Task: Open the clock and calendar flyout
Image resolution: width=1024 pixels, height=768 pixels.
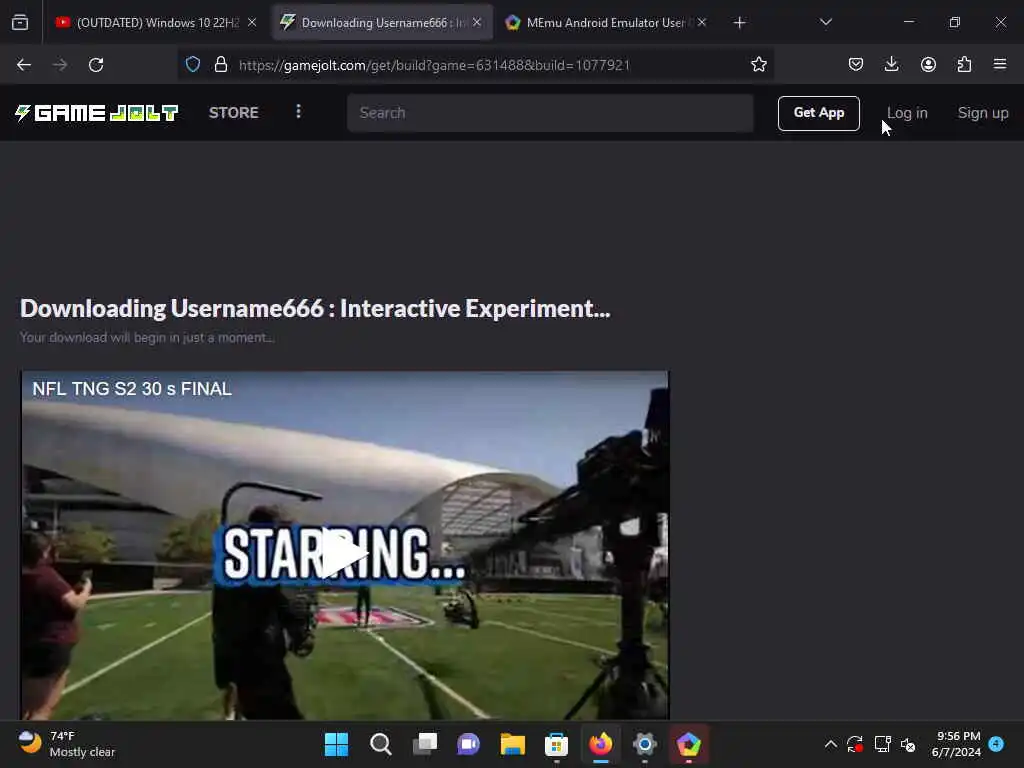Action: click(x=957, y=744)
